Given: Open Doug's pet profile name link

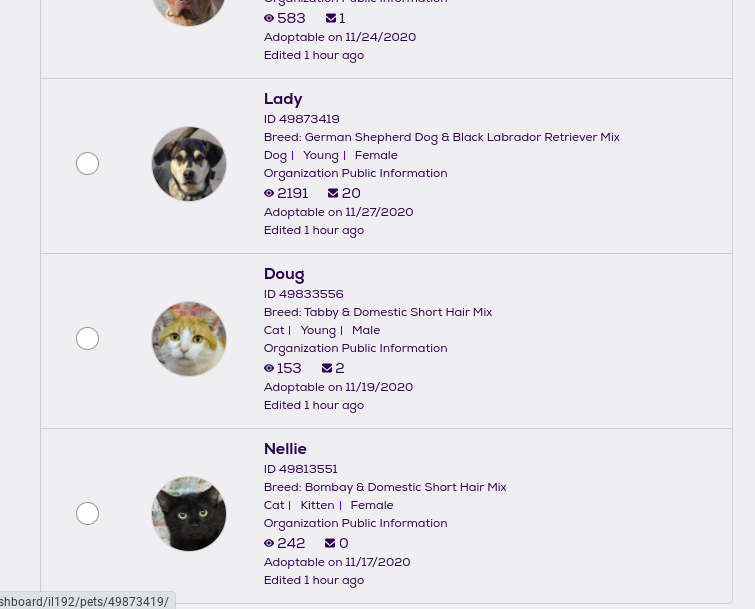Looking at the screenshot, I should (x=284, y=274).
